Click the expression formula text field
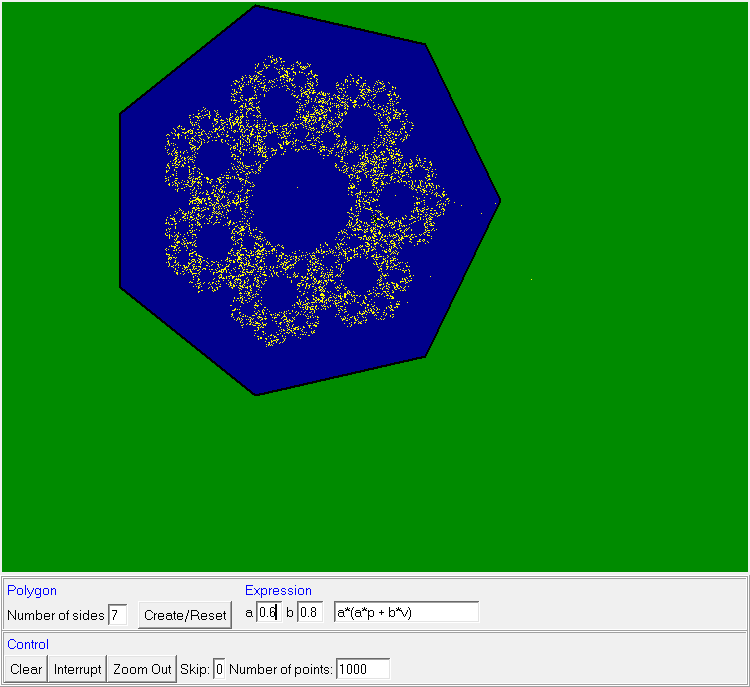Viewport: 750px width, 687px height. coord(406,612)
